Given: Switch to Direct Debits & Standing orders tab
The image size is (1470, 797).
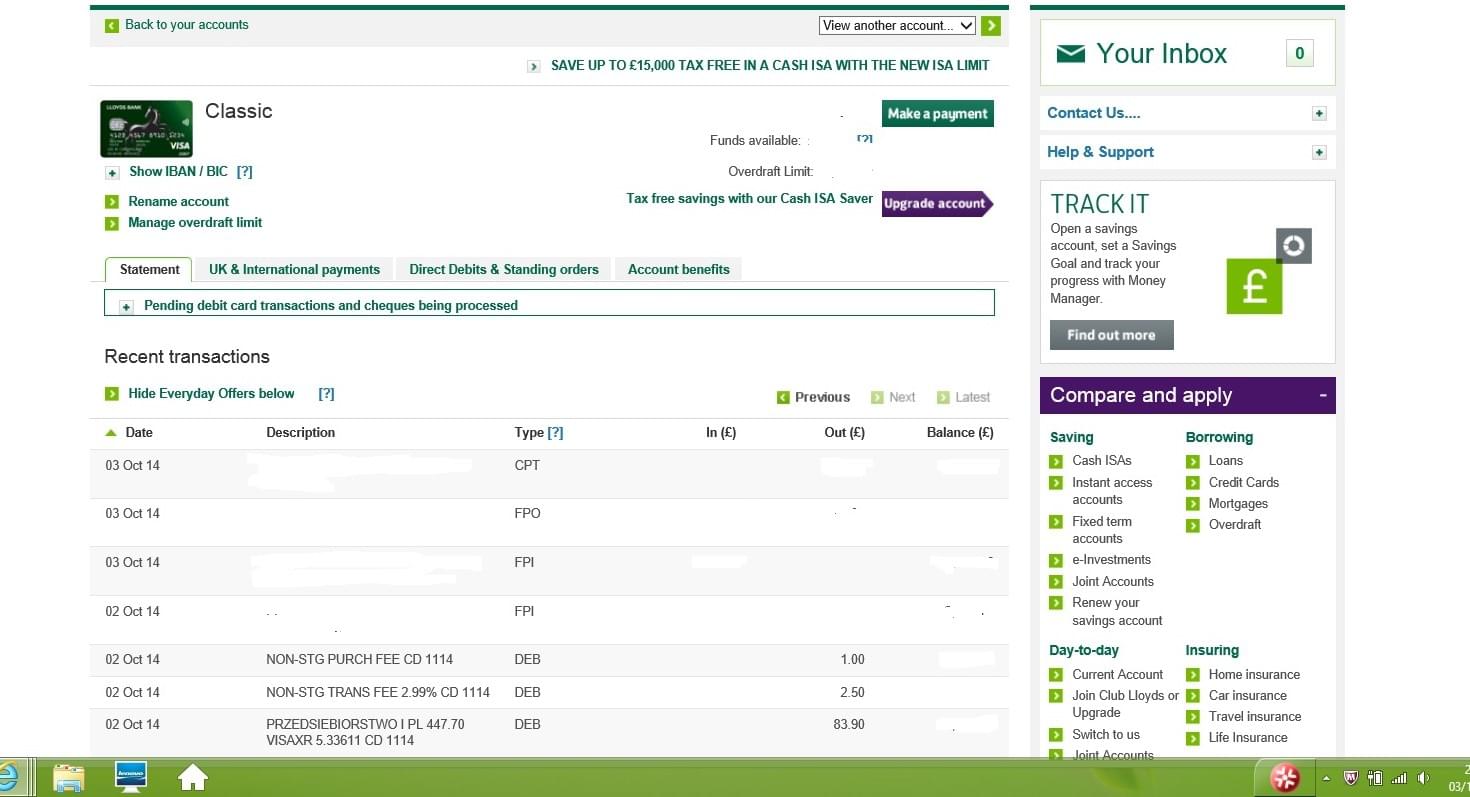Looking at the screenshot, I should (x=504, y=269).
